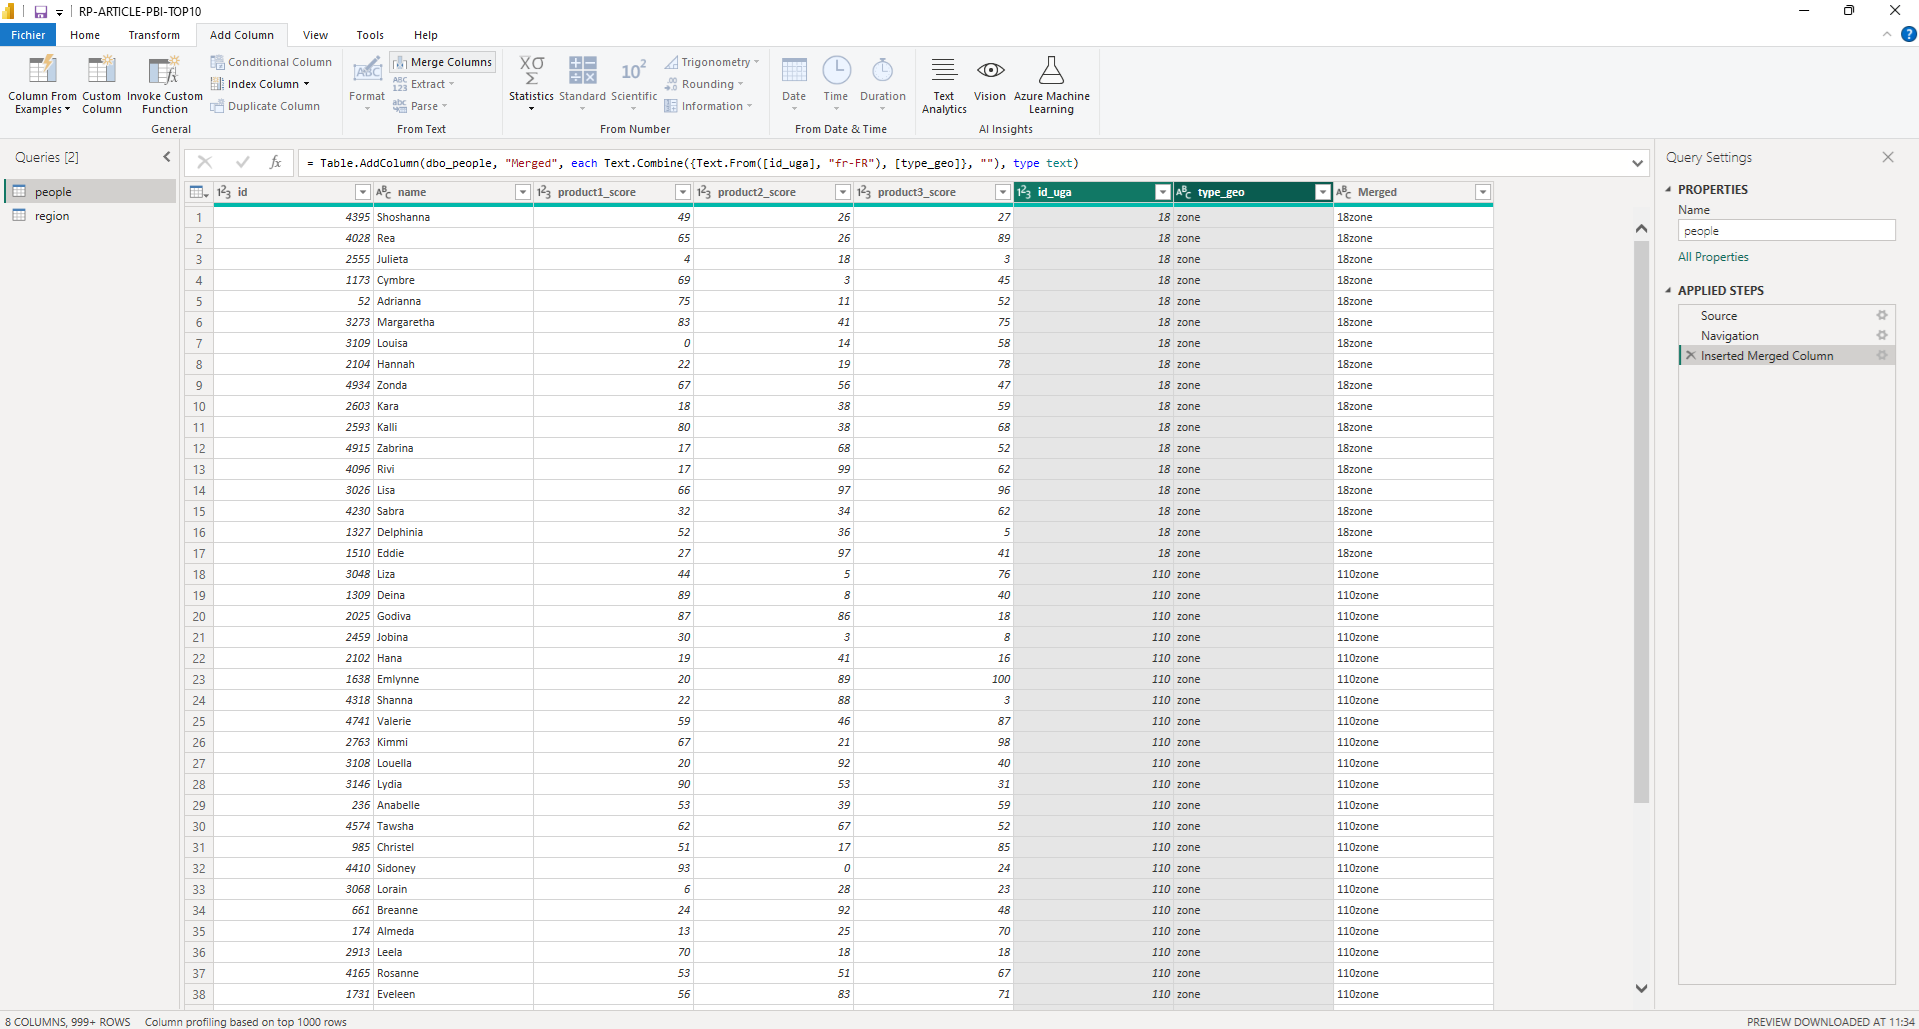1919x1029 pixels.
Task: Click the scroll up arrow of data grid
Action: (x=1641, y=228)
